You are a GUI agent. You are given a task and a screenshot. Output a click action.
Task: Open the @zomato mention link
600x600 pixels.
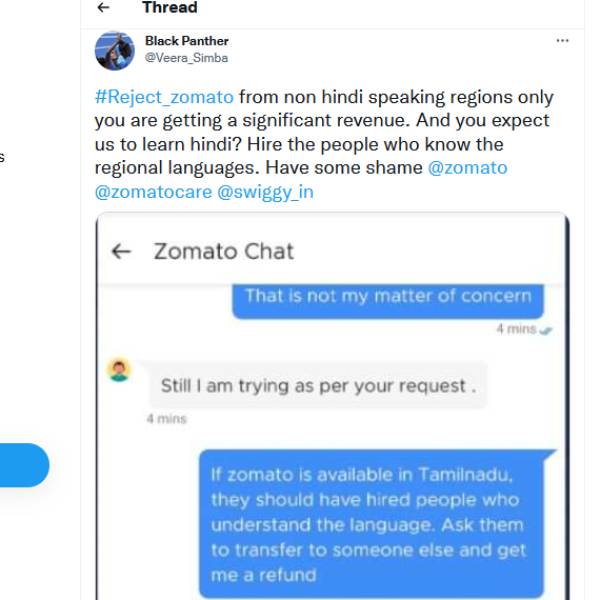[467, 167]
